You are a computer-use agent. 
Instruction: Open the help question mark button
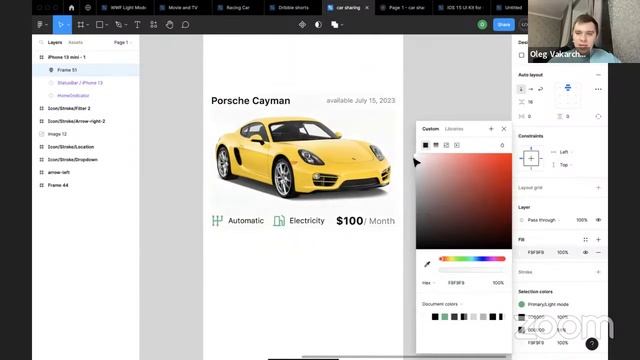coord(592,344)
